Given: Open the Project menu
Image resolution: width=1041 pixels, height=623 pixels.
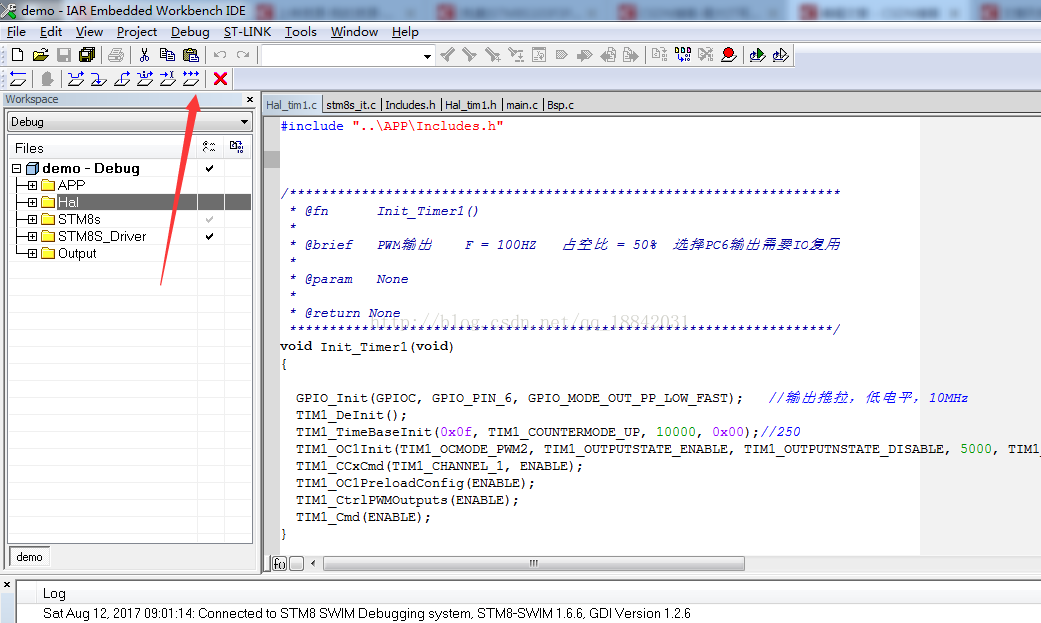Looking at the screenshot, I should tap(137, 32).
